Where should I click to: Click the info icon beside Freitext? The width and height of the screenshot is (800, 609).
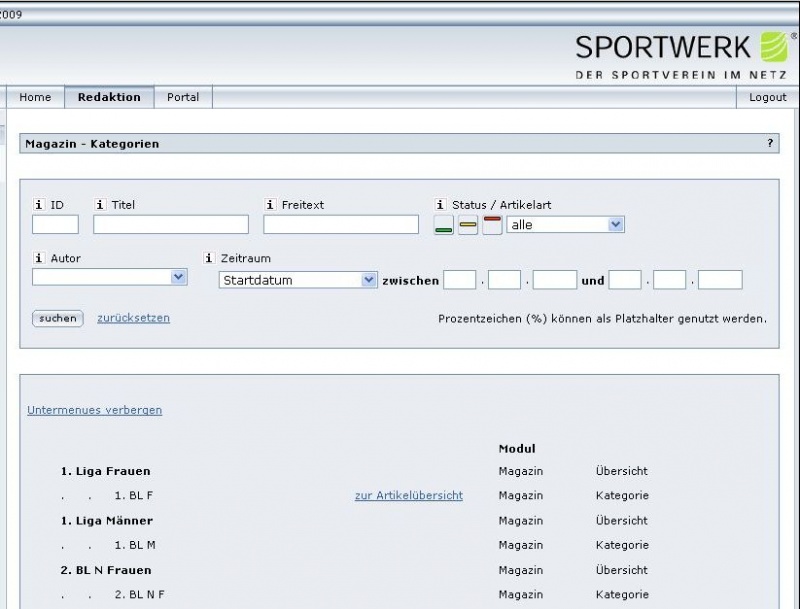pos(270,205)
